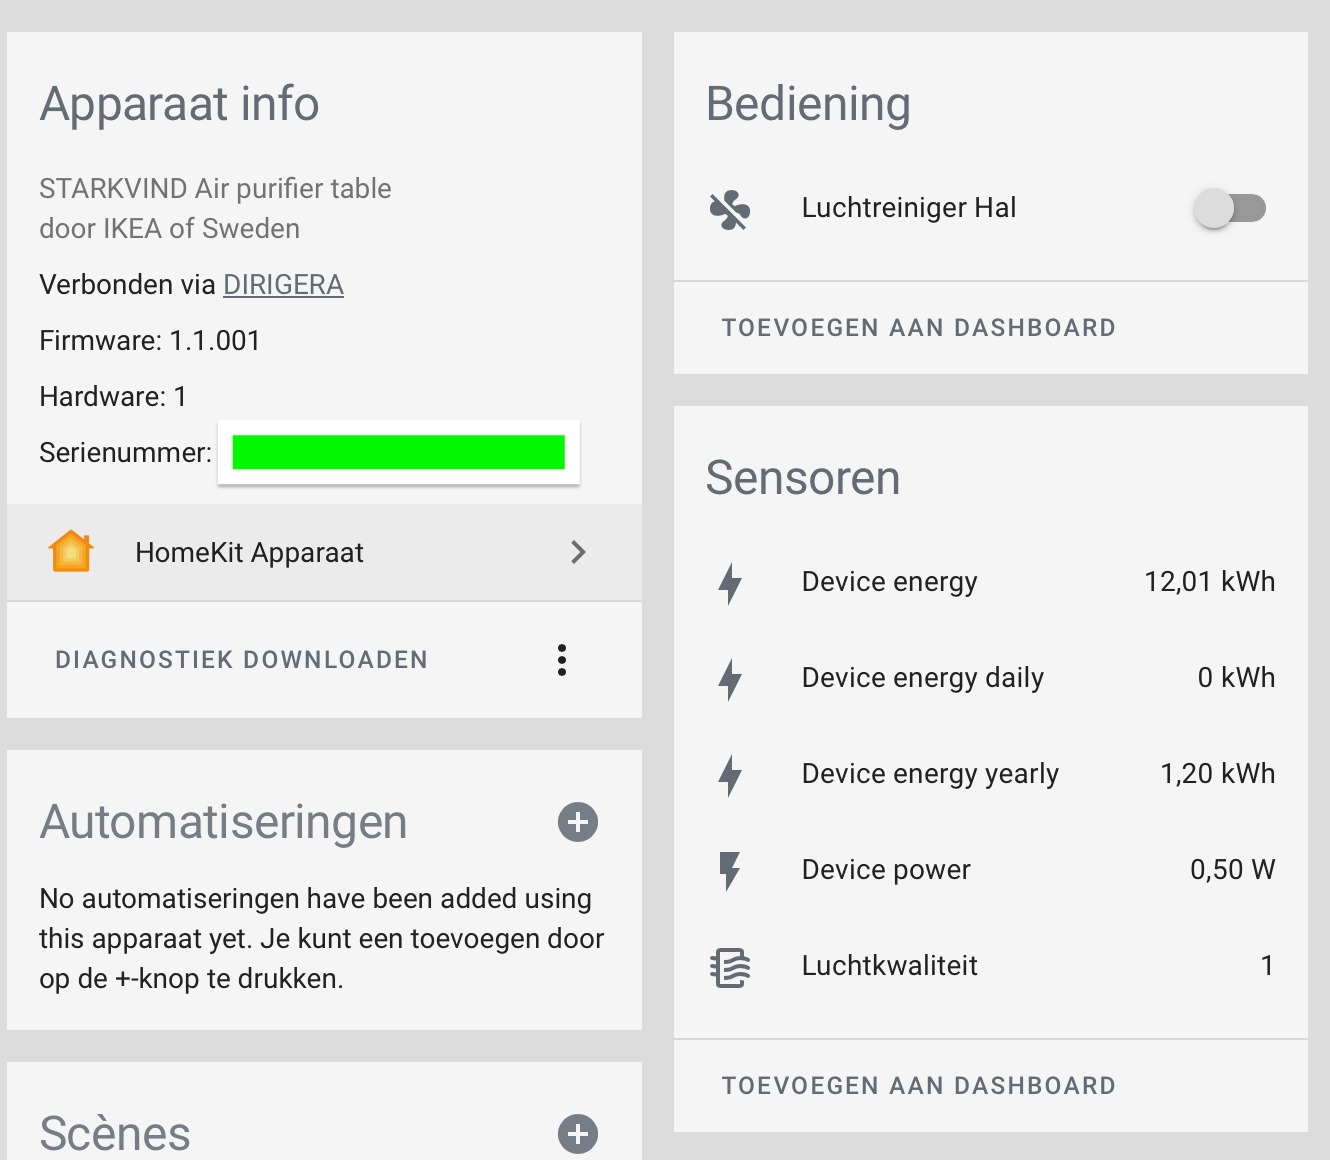1330x1160 pixels.
Task: Click the fan icon beside Luchtreiniger Hal
Action: (730, 210)
